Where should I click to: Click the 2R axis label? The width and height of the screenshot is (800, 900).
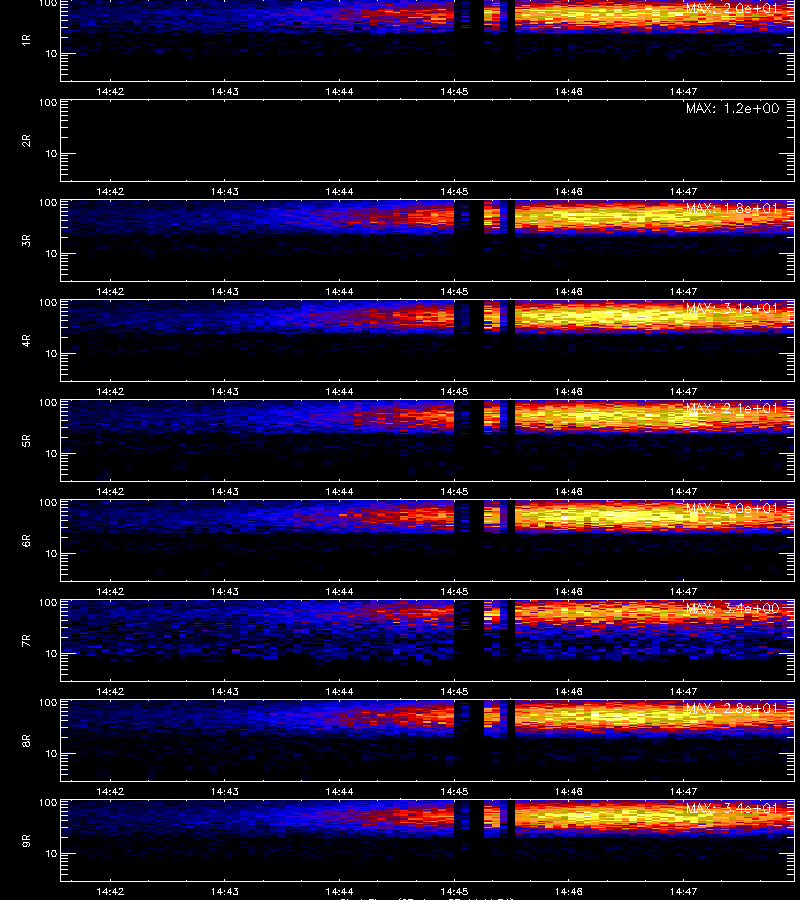[x=26, y=141]
